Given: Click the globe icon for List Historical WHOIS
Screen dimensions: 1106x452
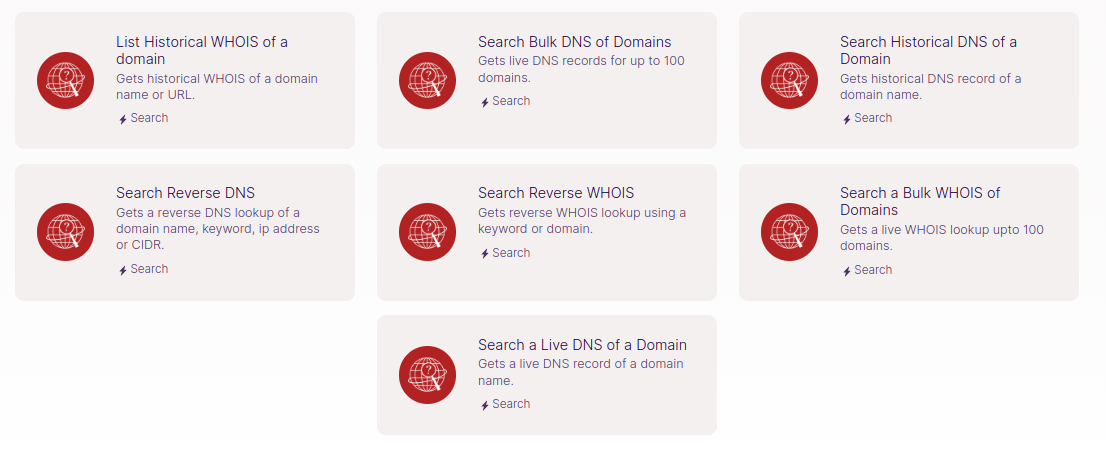Looking at the screenshot, I should 66,80.
